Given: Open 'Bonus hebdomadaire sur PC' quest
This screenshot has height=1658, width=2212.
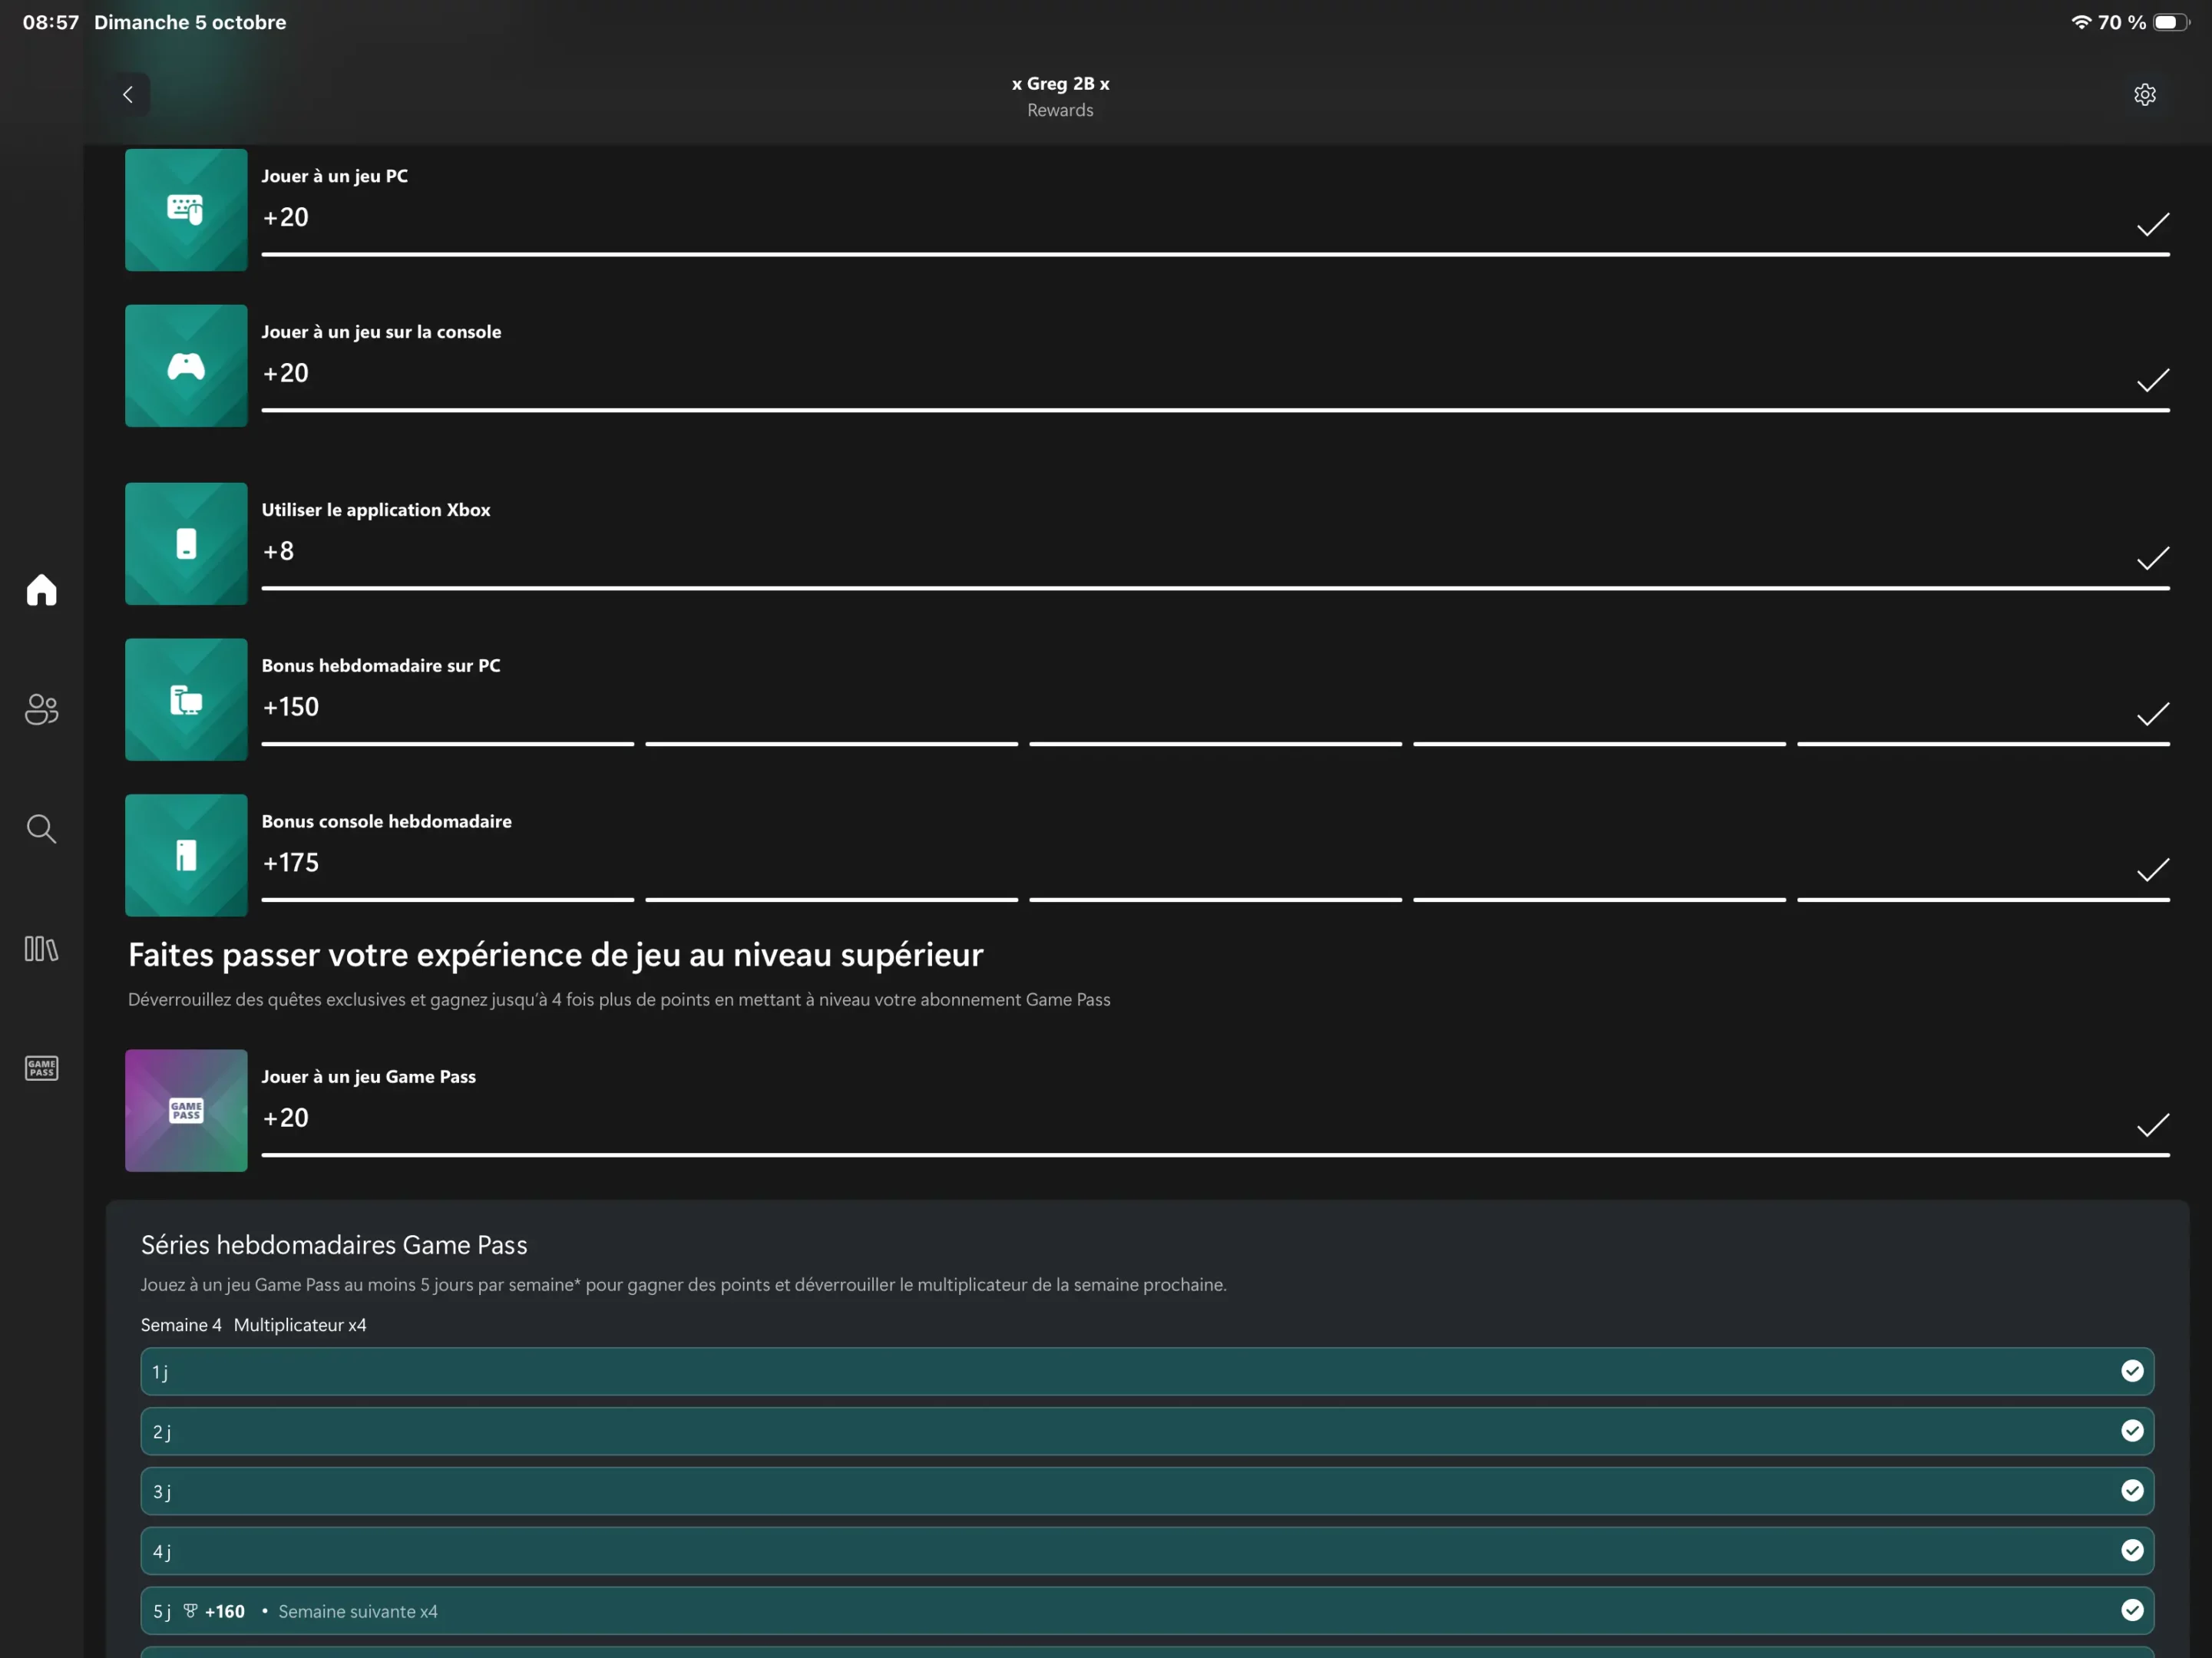Looking at the screenshot, I should tap(381, 666).
